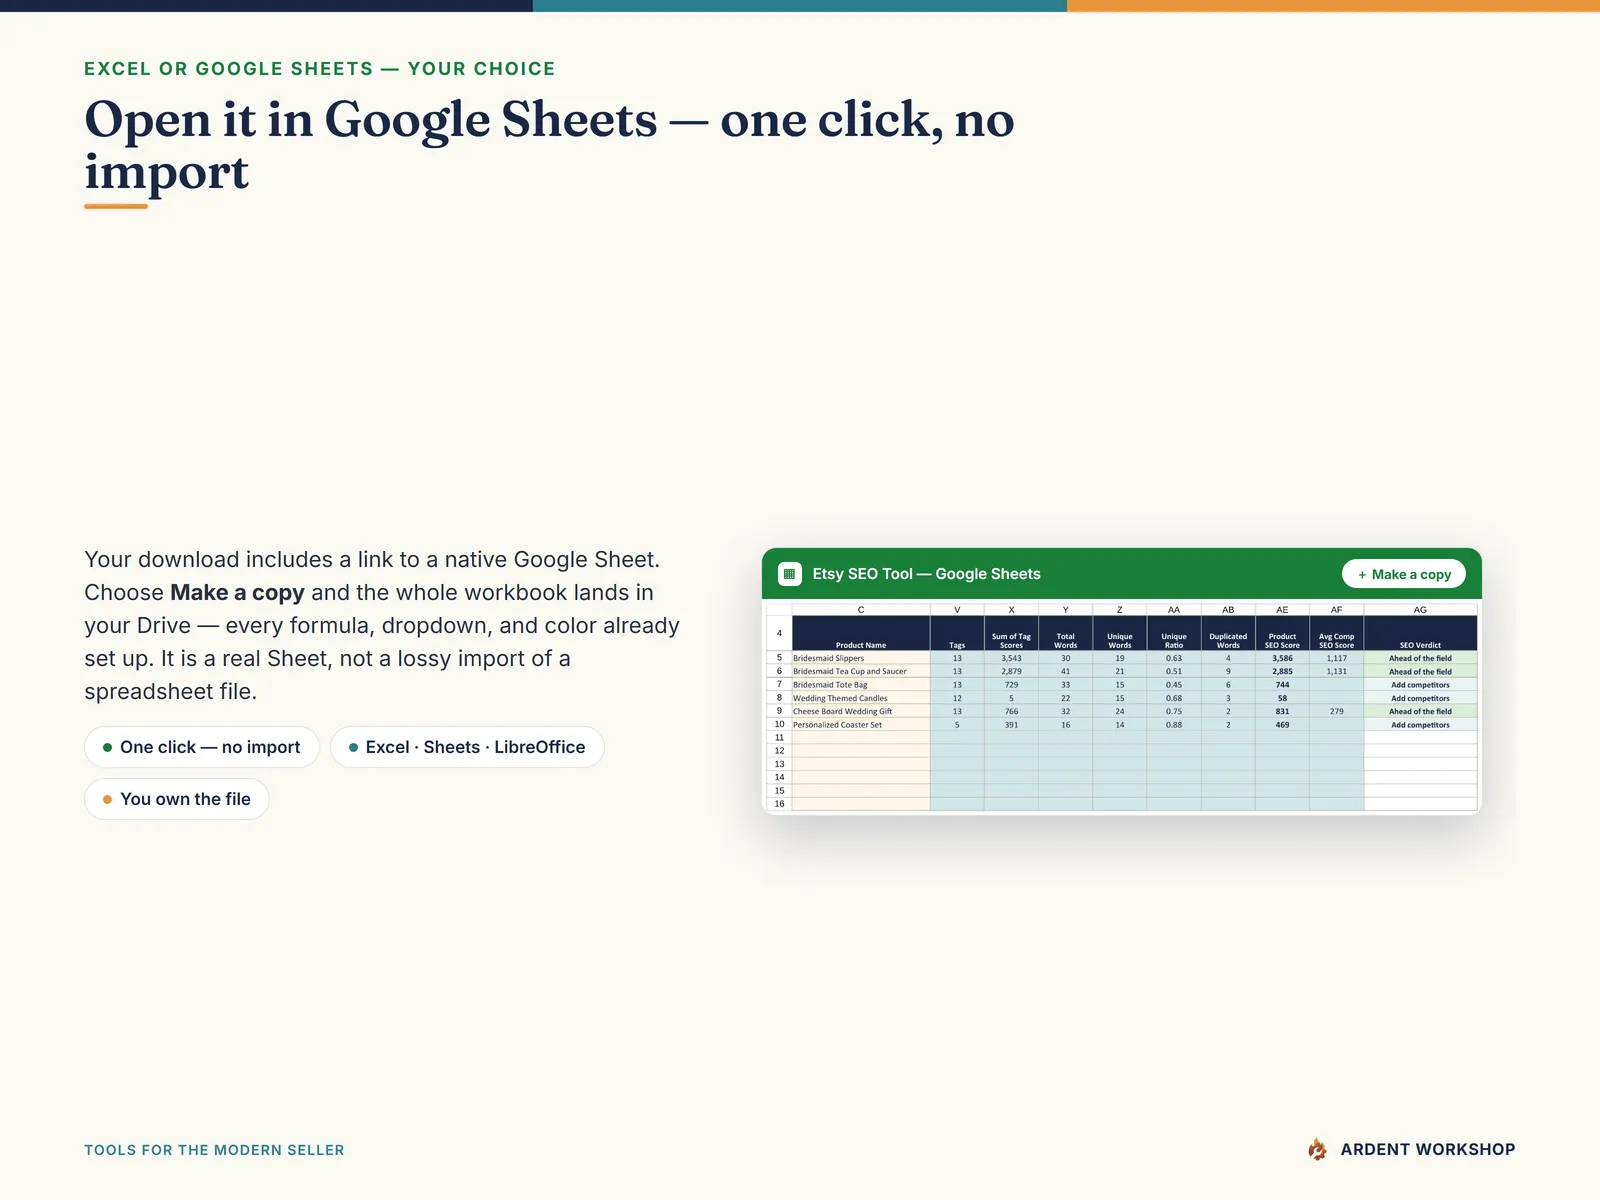
Task: Click the 1,131 Avg Comp score cell
Action: (1336, 671)
